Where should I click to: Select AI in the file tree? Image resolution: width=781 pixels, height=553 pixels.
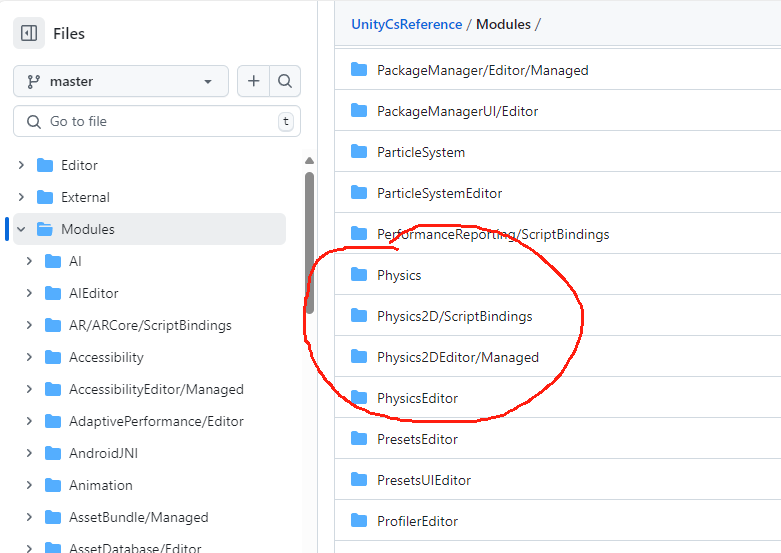pyautogui.click(x=75, y=261)
